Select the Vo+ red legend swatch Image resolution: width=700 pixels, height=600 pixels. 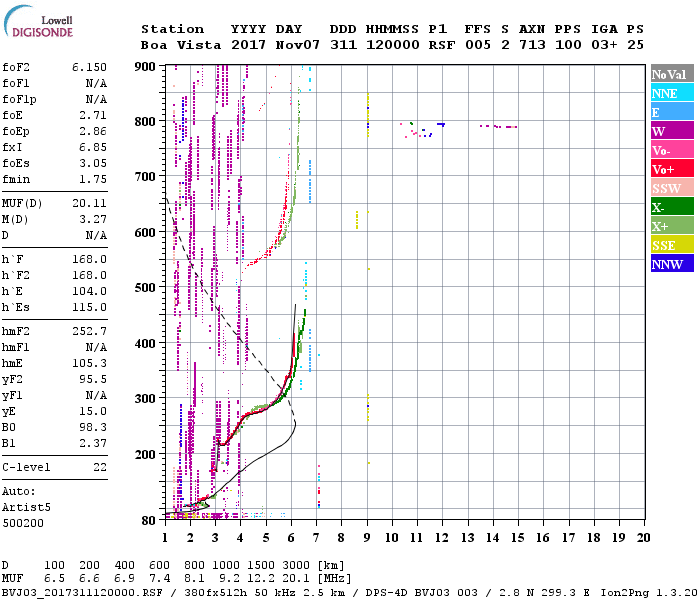coord(672,169)
